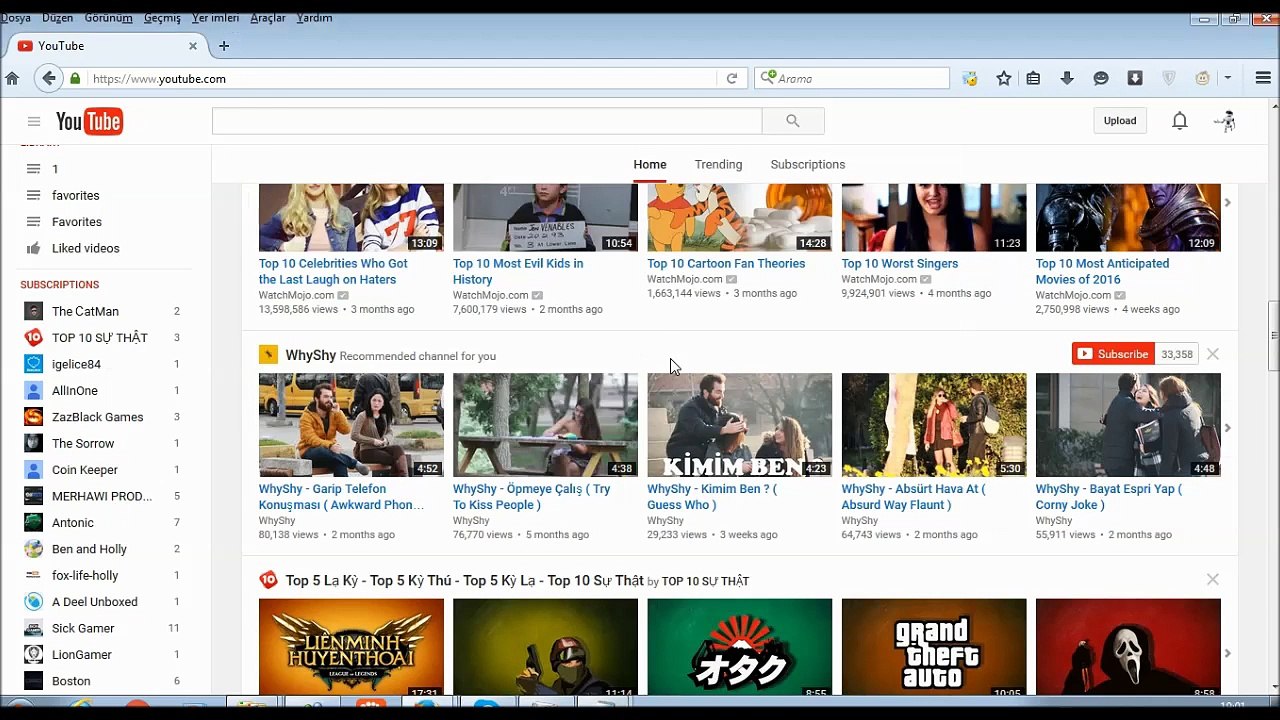
Task: Open YouTube notifications bell
Action: [x=1180, y=121]
